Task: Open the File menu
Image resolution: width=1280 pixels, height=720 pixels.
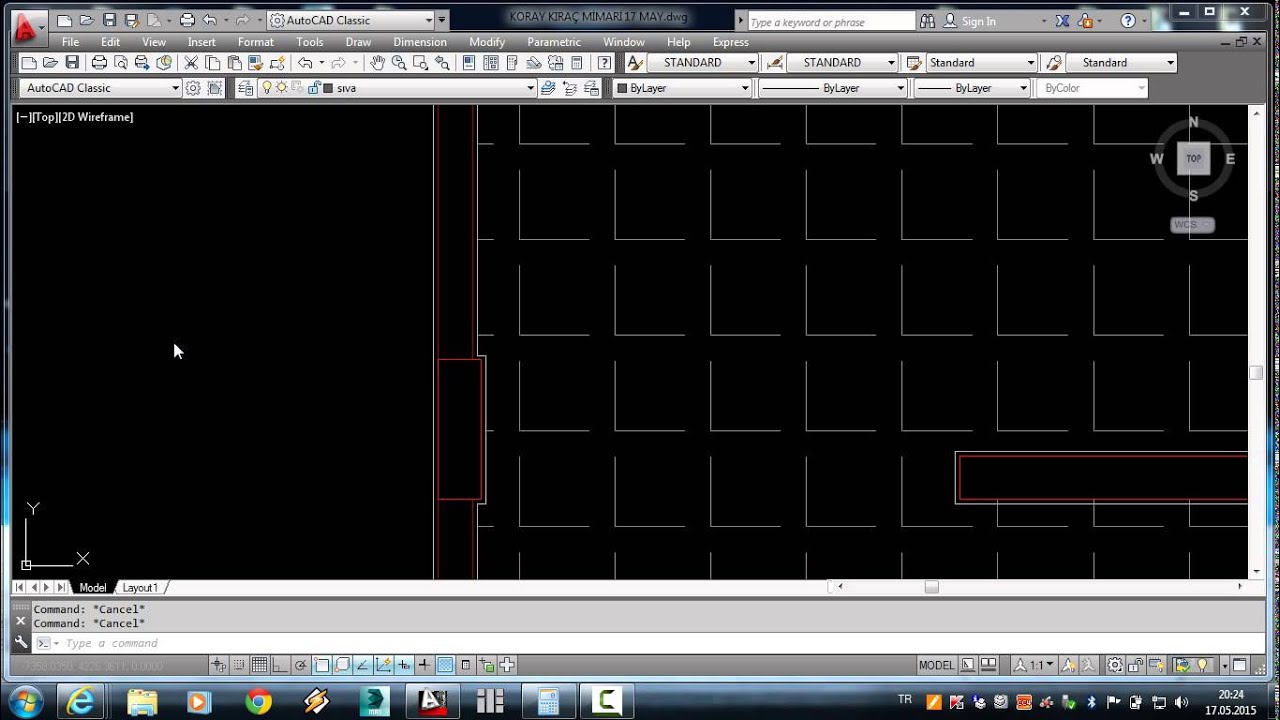Action: [70, 42]
